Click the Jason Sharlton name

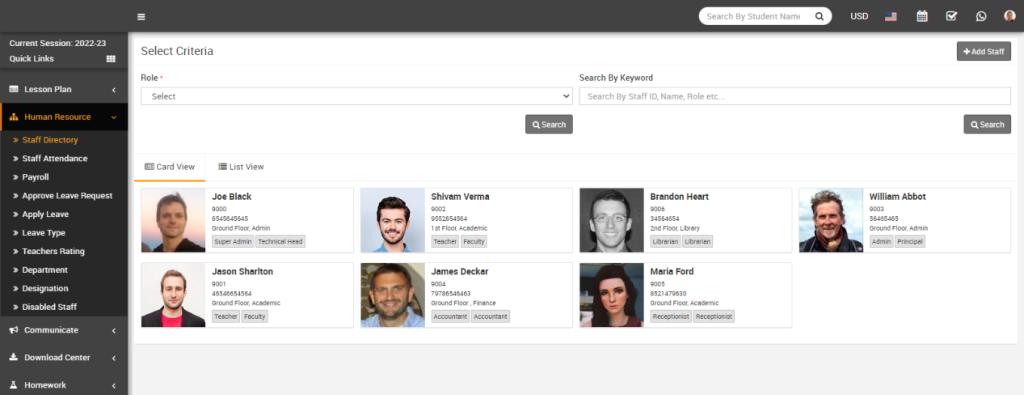[x=242, y=271]
